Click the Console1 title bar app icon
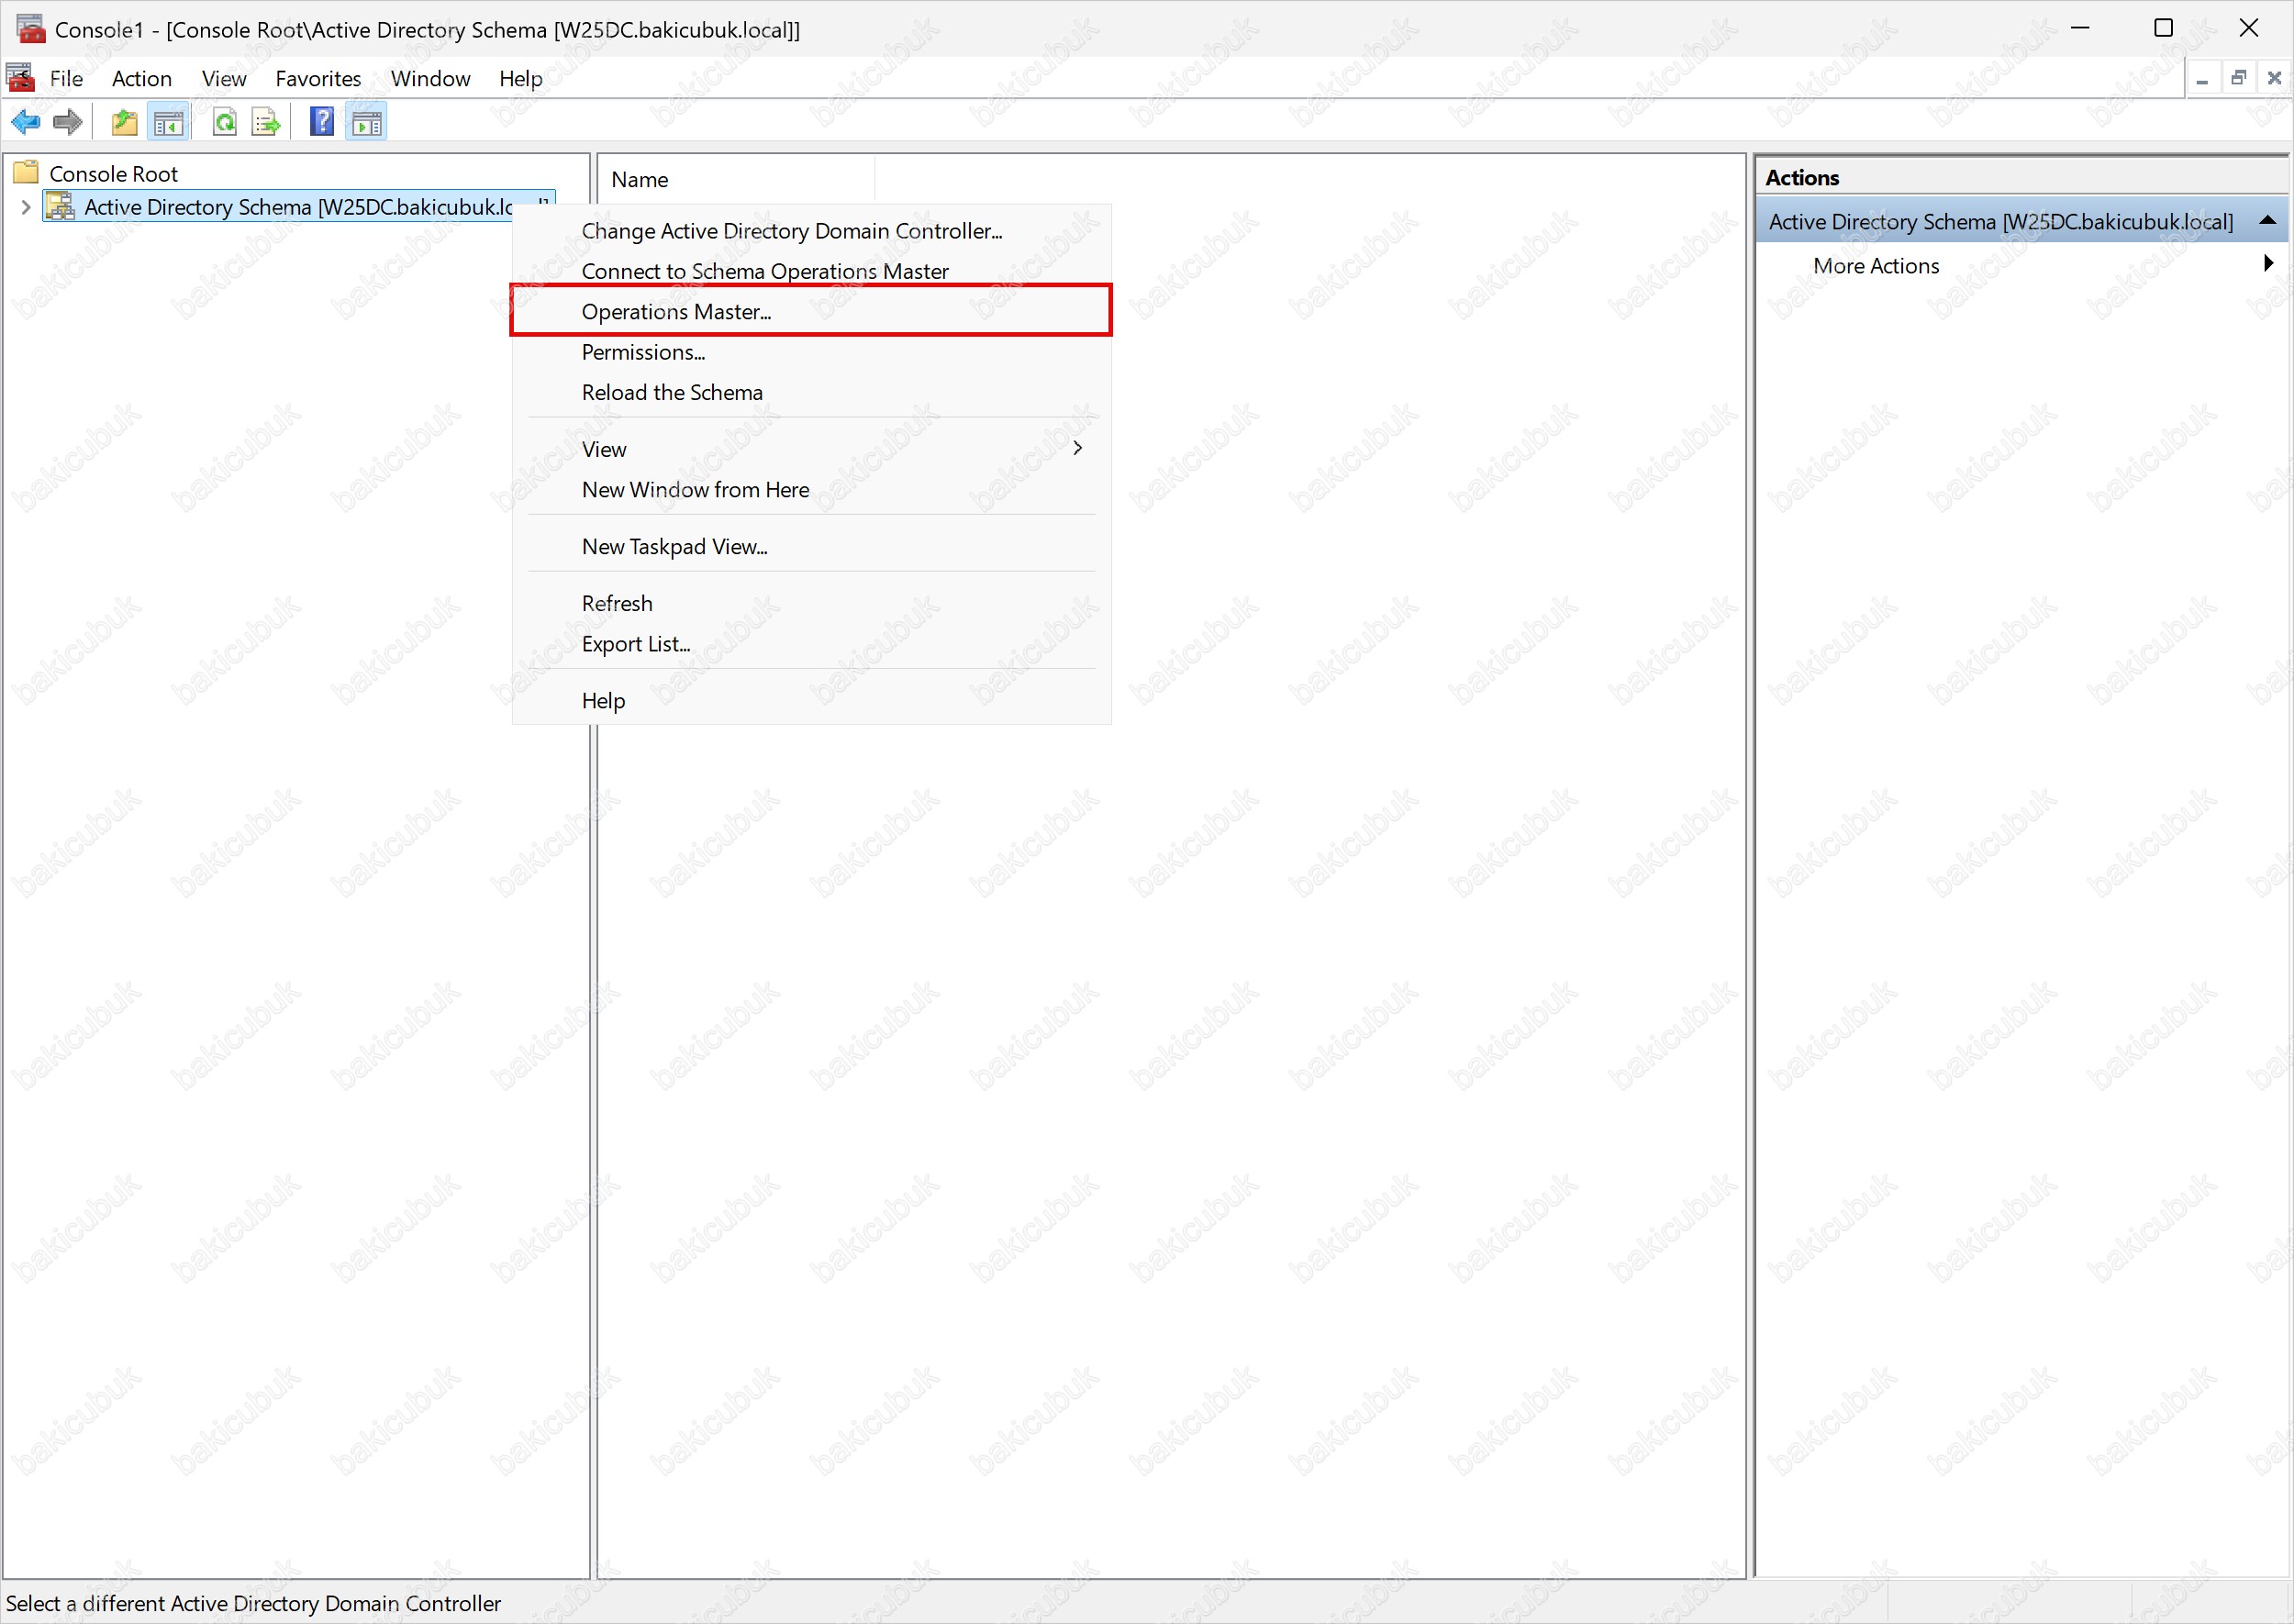 [31, 28]
